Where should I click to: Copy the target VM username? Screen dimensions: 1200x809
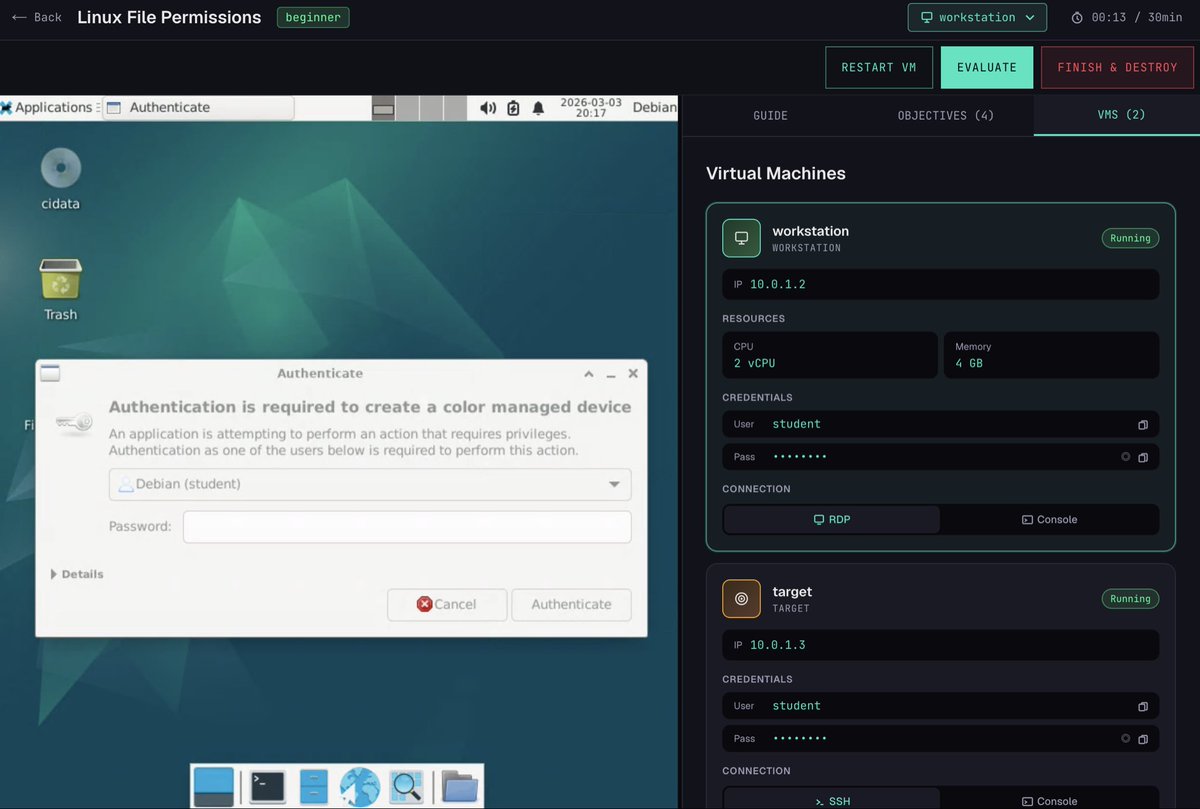[x=1142, y=706]
